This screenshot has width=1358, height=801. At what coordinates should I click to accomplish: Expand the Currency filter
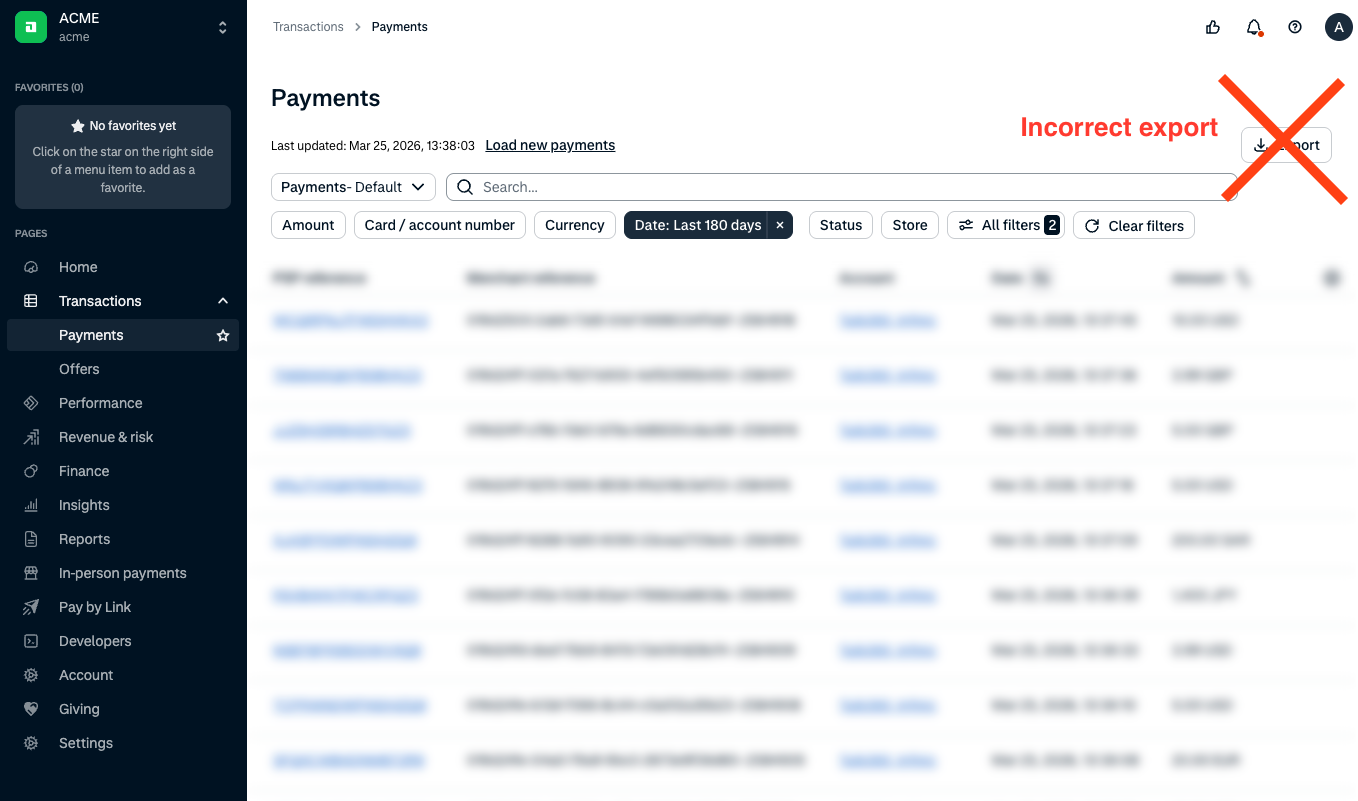[574, 225]
